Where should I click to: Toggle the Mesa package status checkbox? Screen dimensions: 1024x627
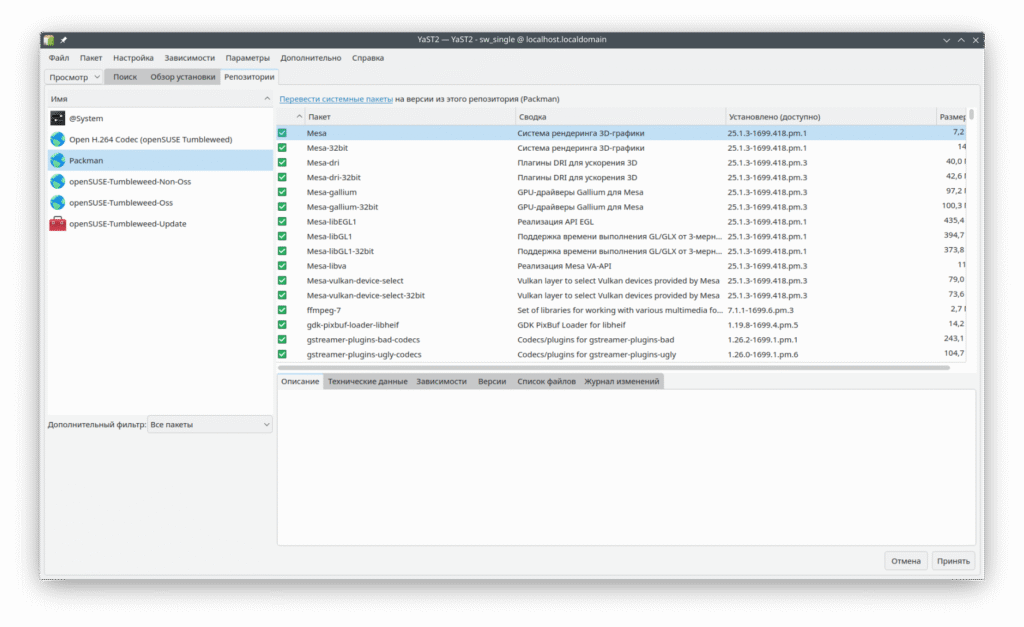tap(282, 133)
